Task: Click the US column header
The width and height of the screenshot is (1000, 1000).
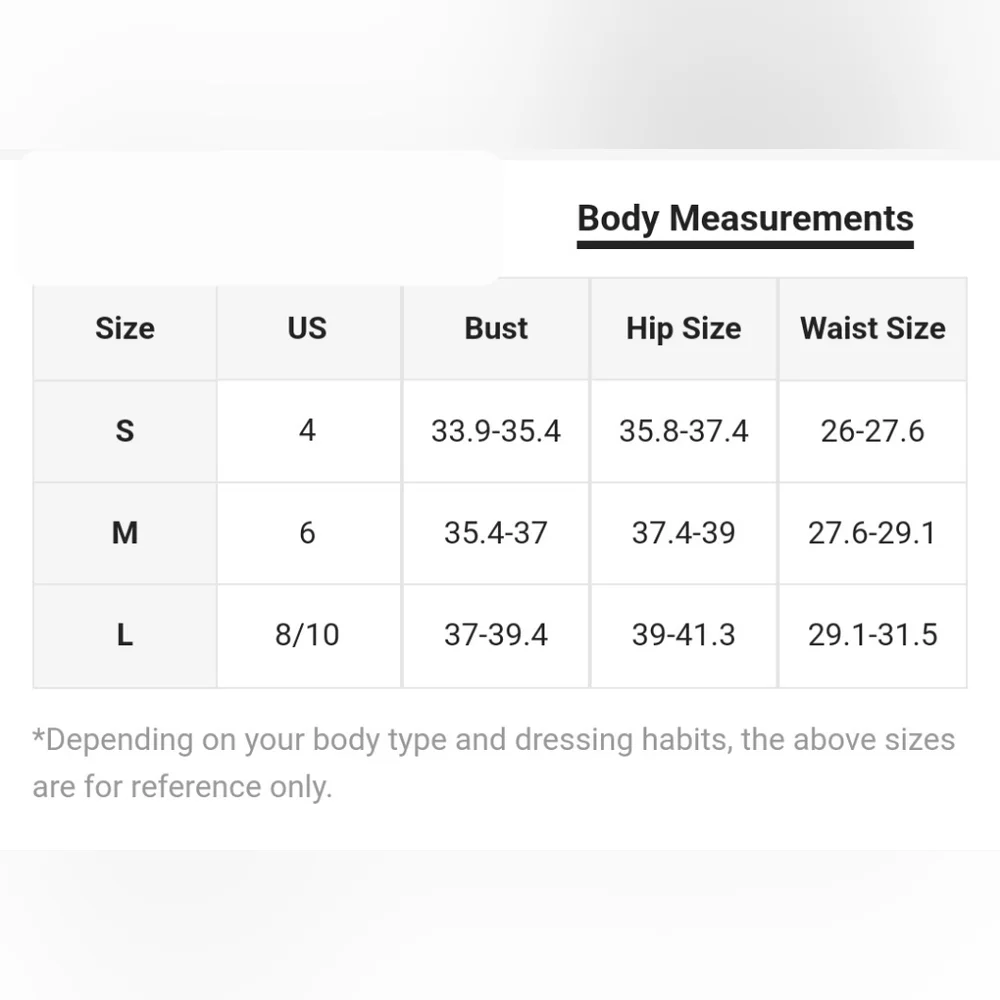Action: [307, 329]
